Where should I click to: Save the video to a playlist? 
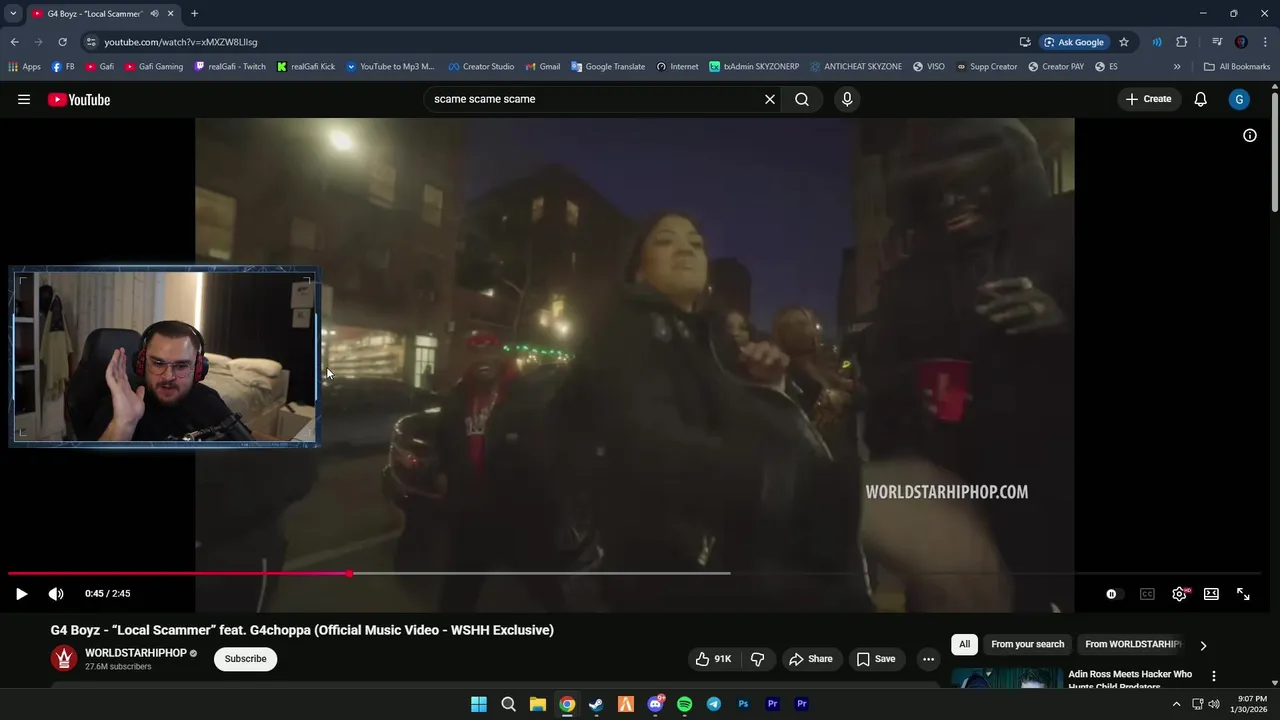(876, 659)
